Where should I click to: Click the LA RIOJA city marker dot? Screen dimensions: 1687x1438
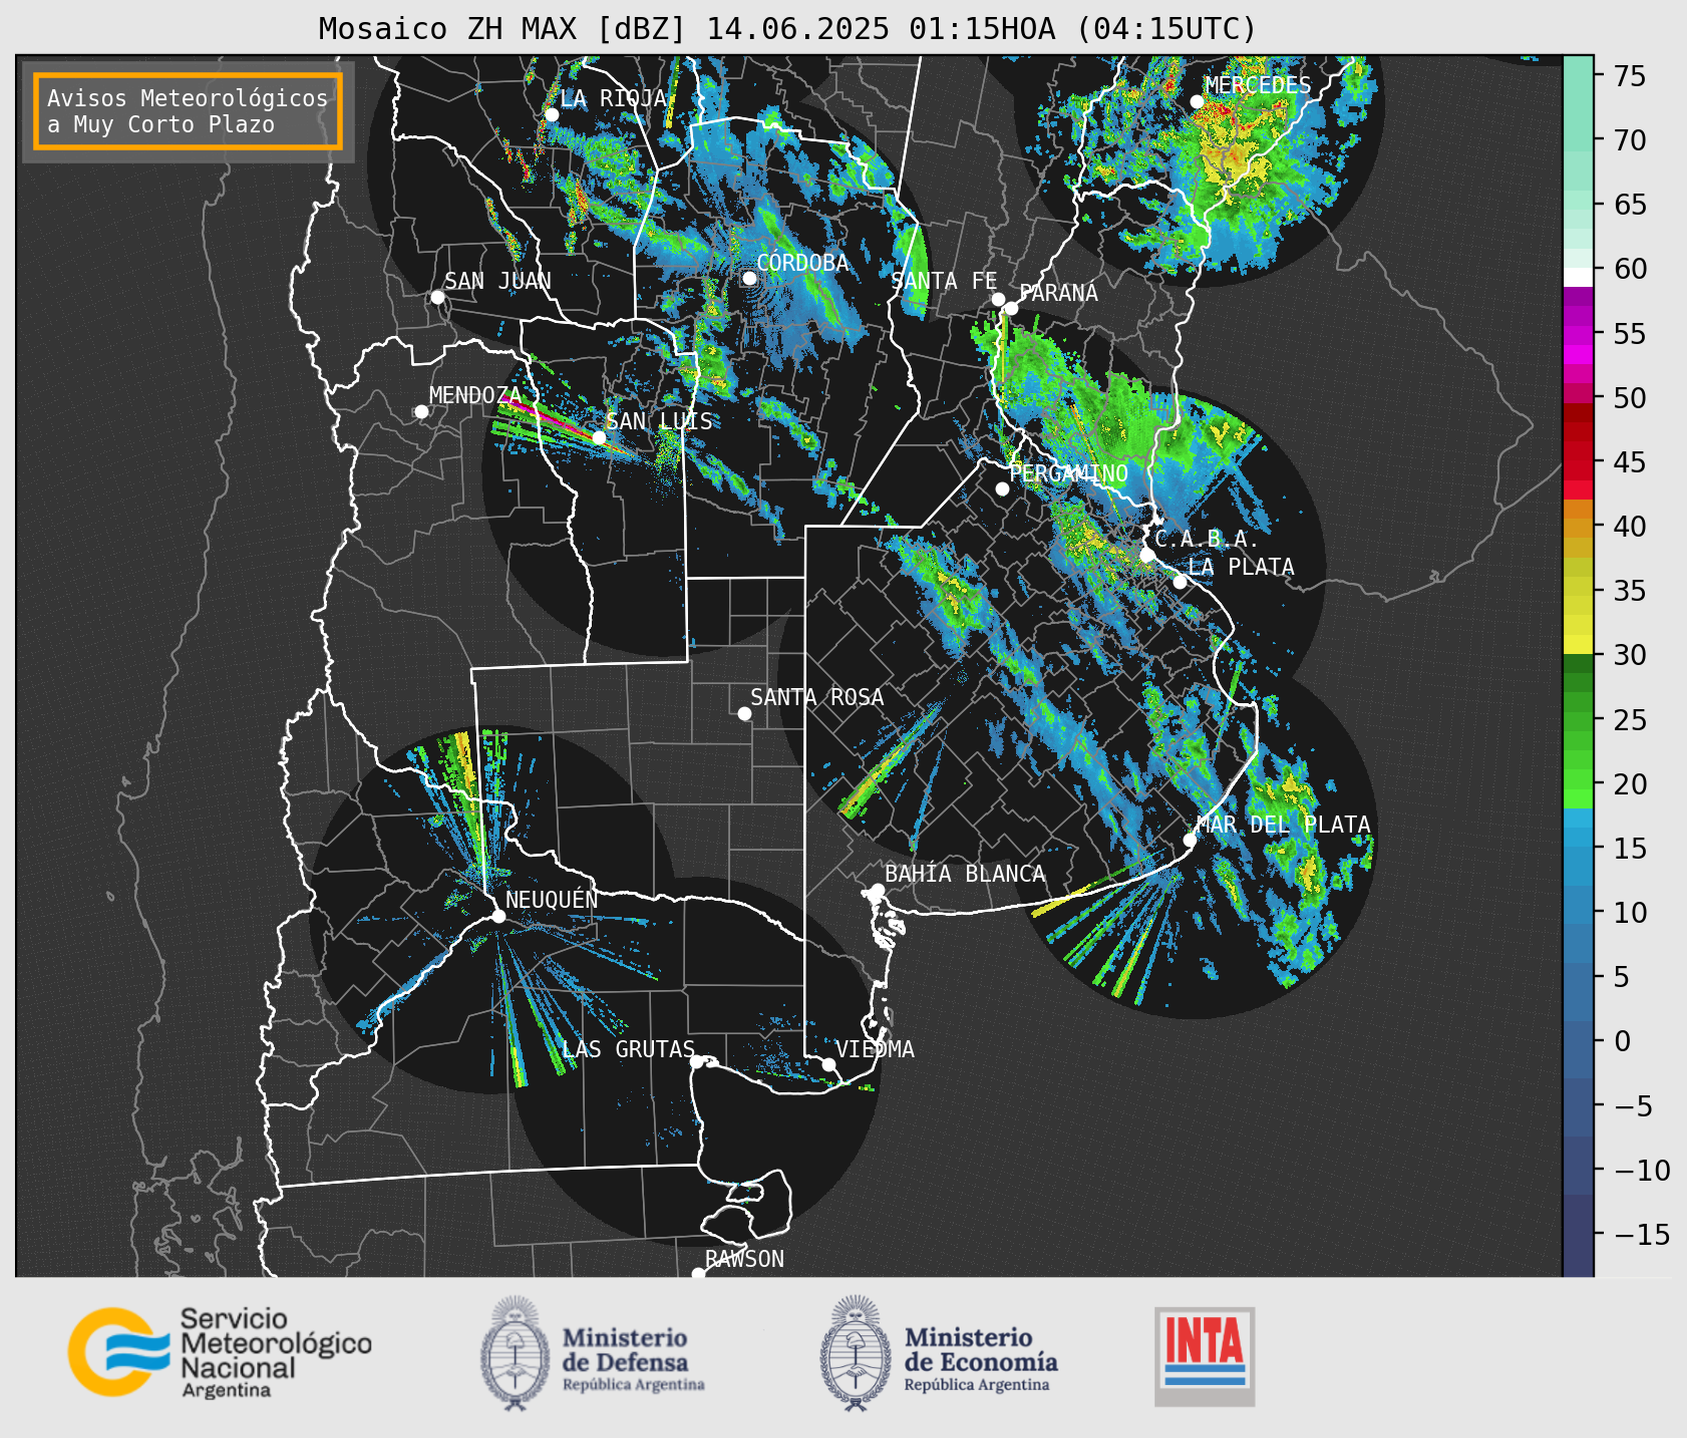[552, 115]
